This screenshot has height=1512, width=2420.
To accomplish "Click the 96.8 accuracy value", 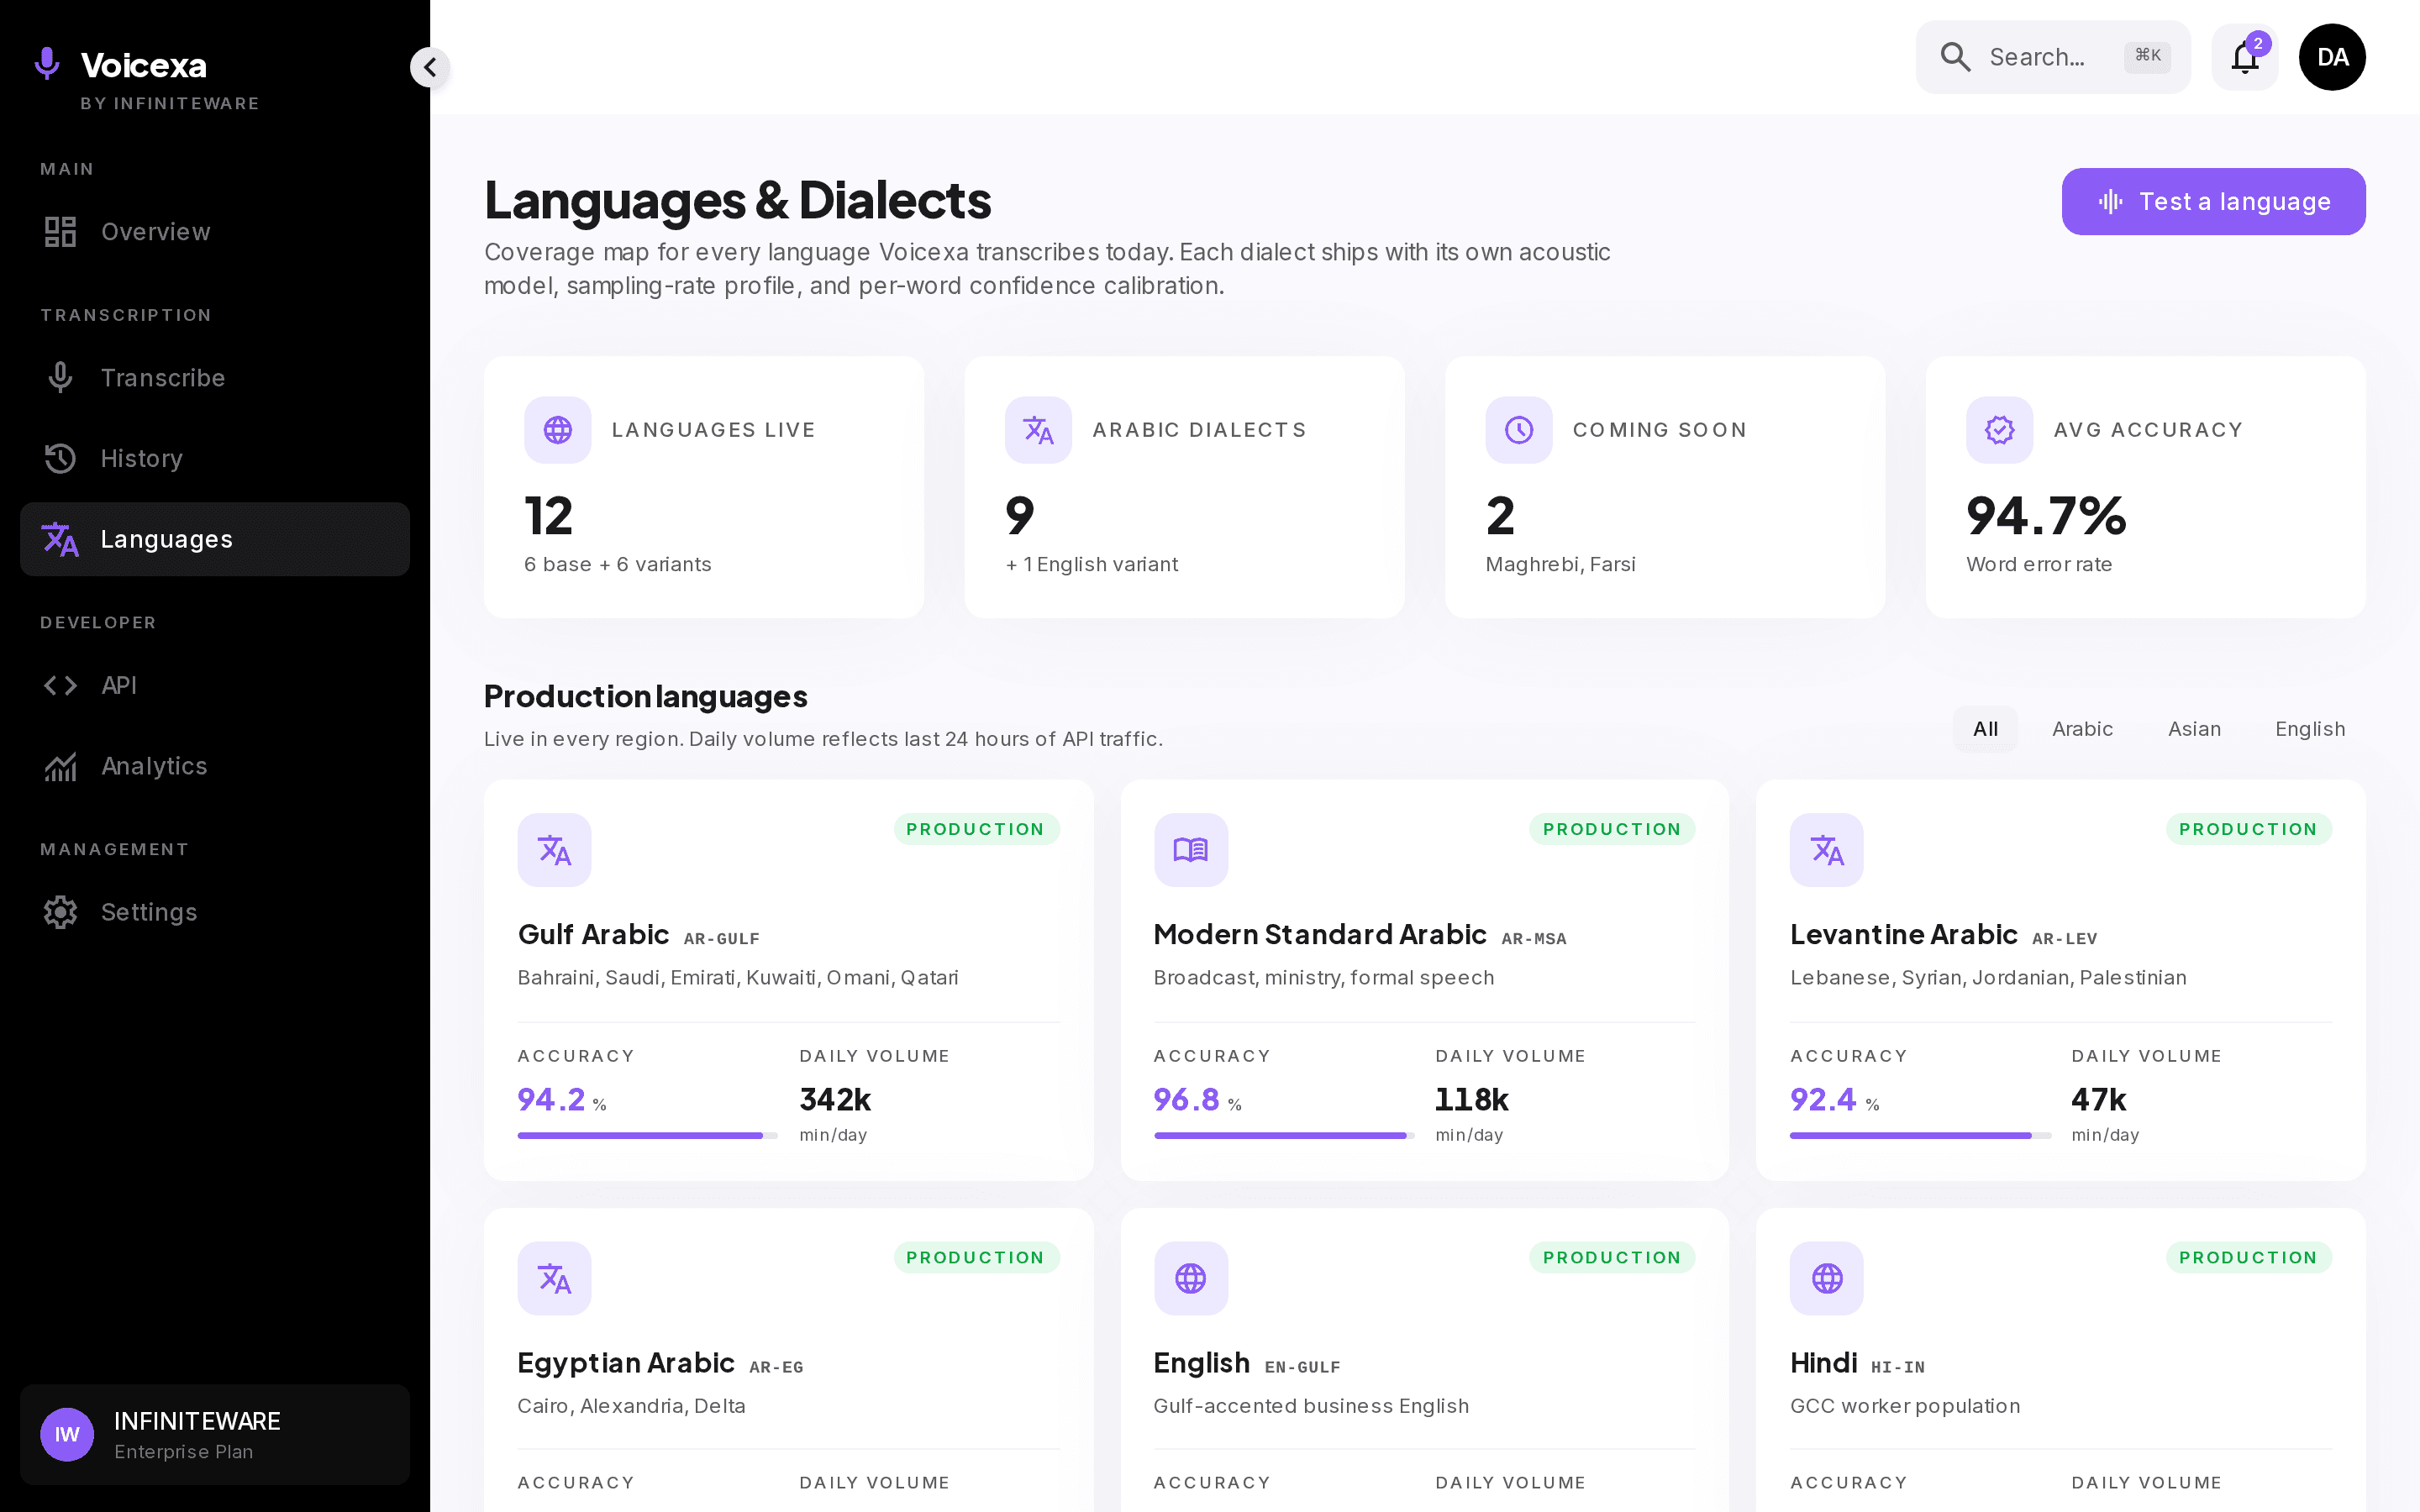I will coord(1186,1099).
